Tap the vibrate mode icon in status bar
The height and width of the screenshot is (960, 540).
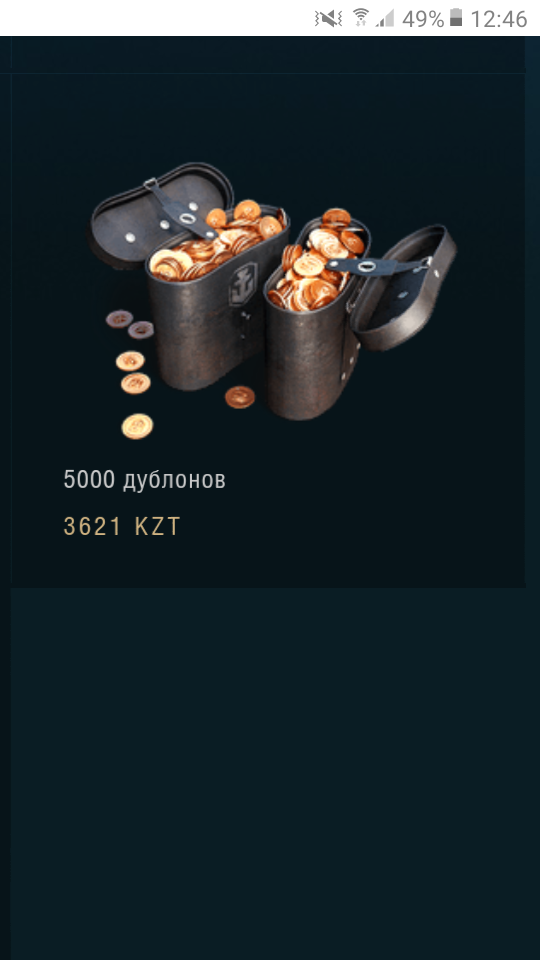(x=328, y=19)
